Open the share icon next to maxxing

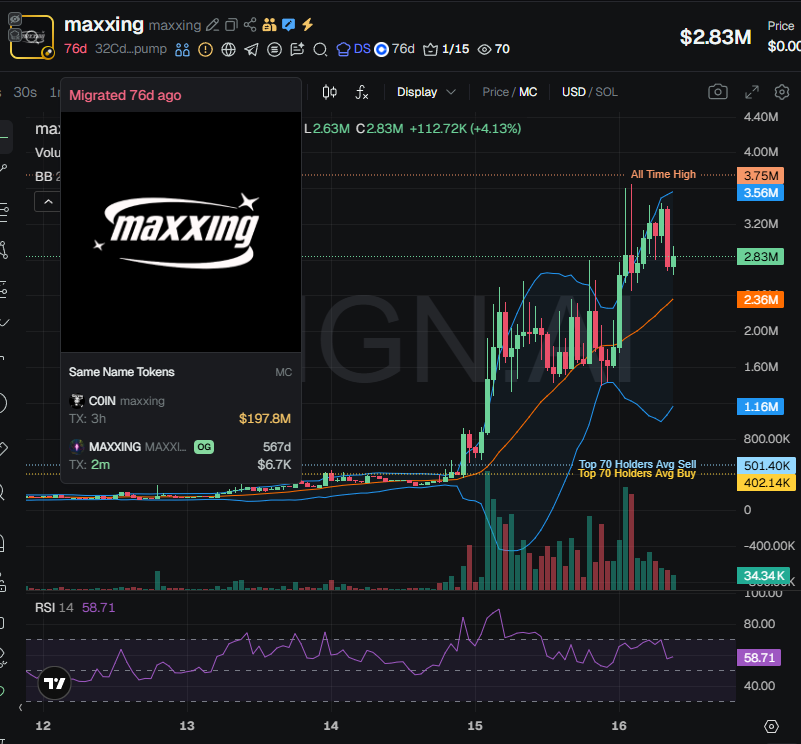(250, 25)
